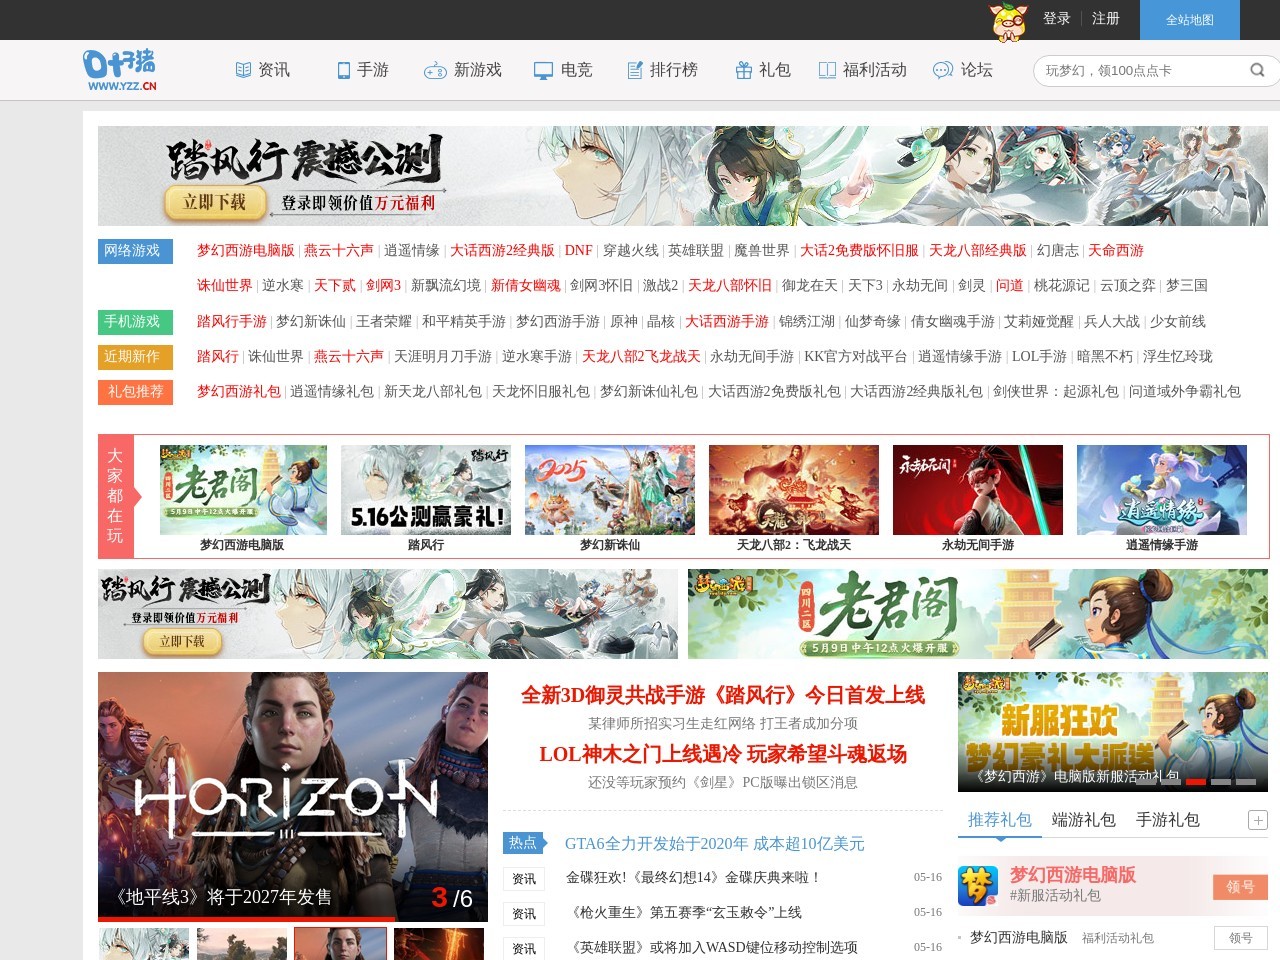Open the 原神 link

[624, 321]
